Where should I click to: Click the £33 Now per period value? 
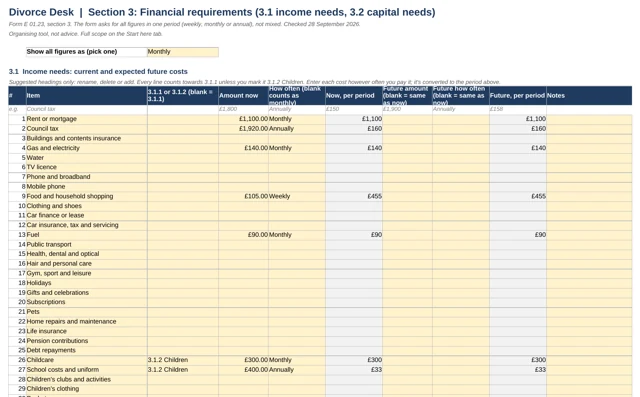[354, 370]
